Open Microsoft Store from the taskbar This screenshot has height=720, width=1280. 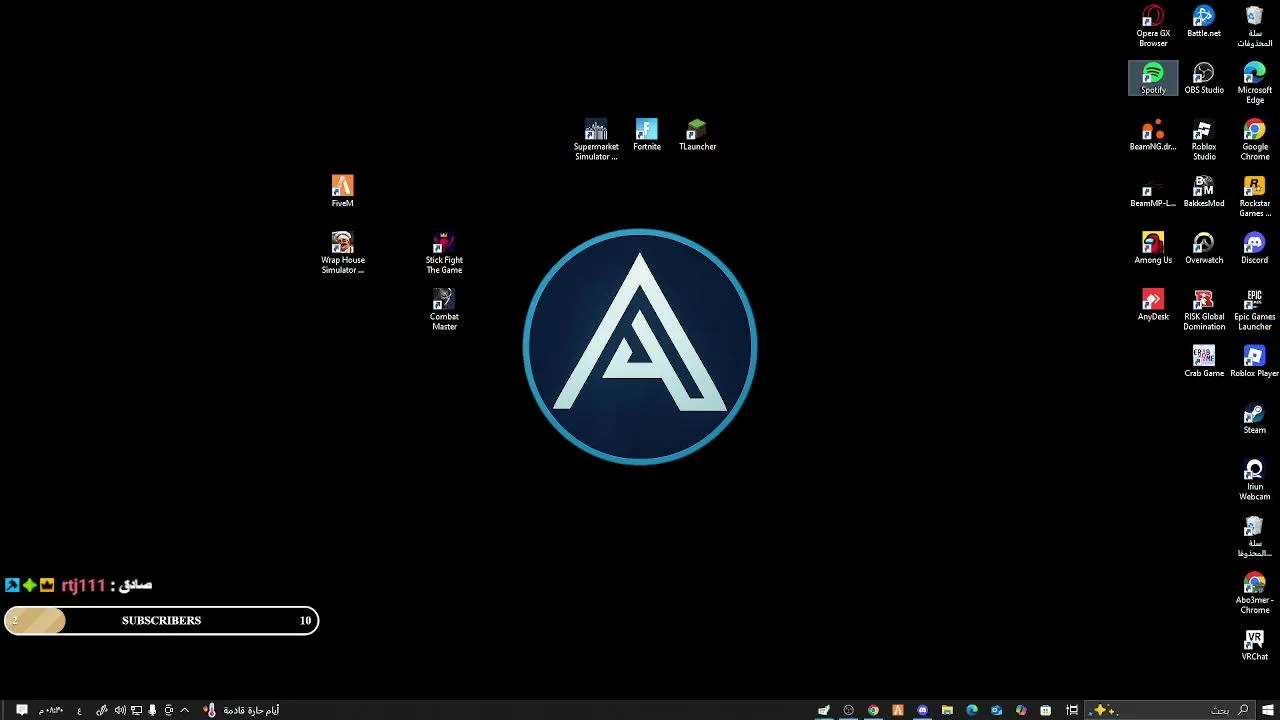click(x=1045, y=710)
